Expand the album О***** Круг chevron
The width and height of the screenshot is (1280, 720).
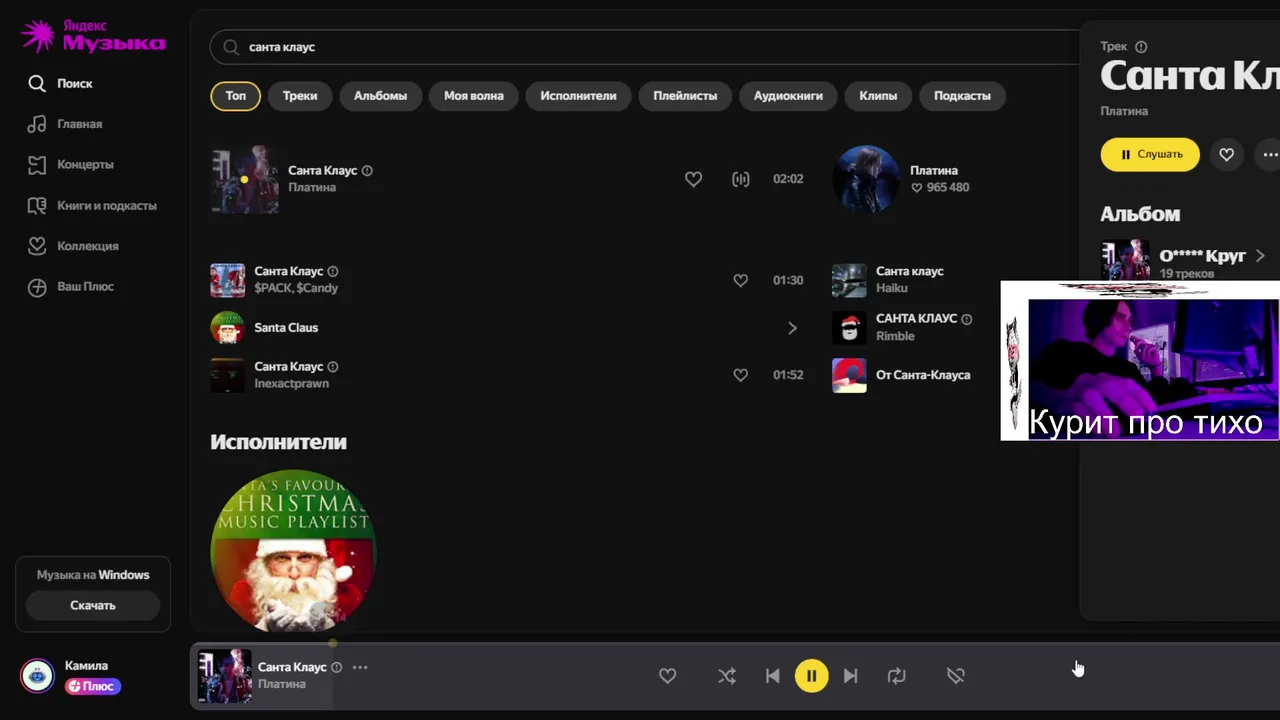(1260, 256)
